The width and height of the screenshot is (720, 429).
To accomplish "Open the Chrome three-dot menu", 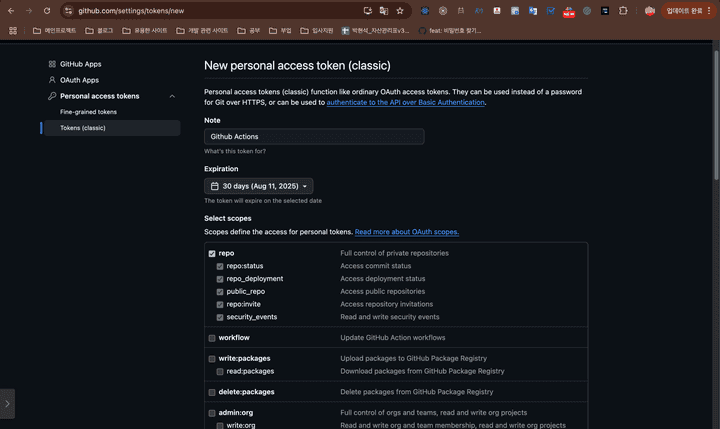I will tap(709, 11).
